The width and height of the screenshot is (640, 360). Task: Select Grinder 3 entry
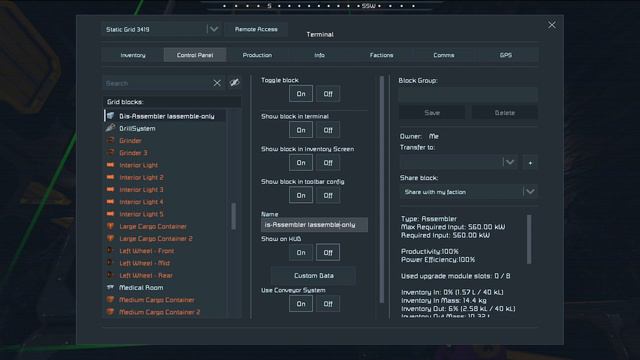point(165,153)
